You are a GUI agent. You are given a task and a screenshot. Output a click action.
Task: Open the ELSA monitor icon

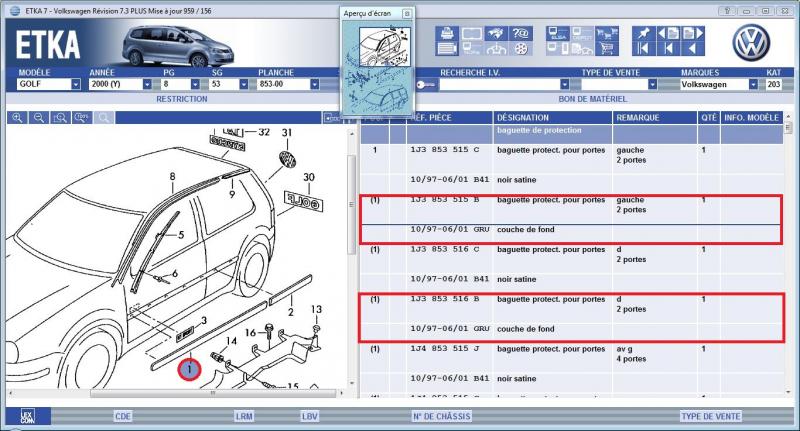point(558,34)
